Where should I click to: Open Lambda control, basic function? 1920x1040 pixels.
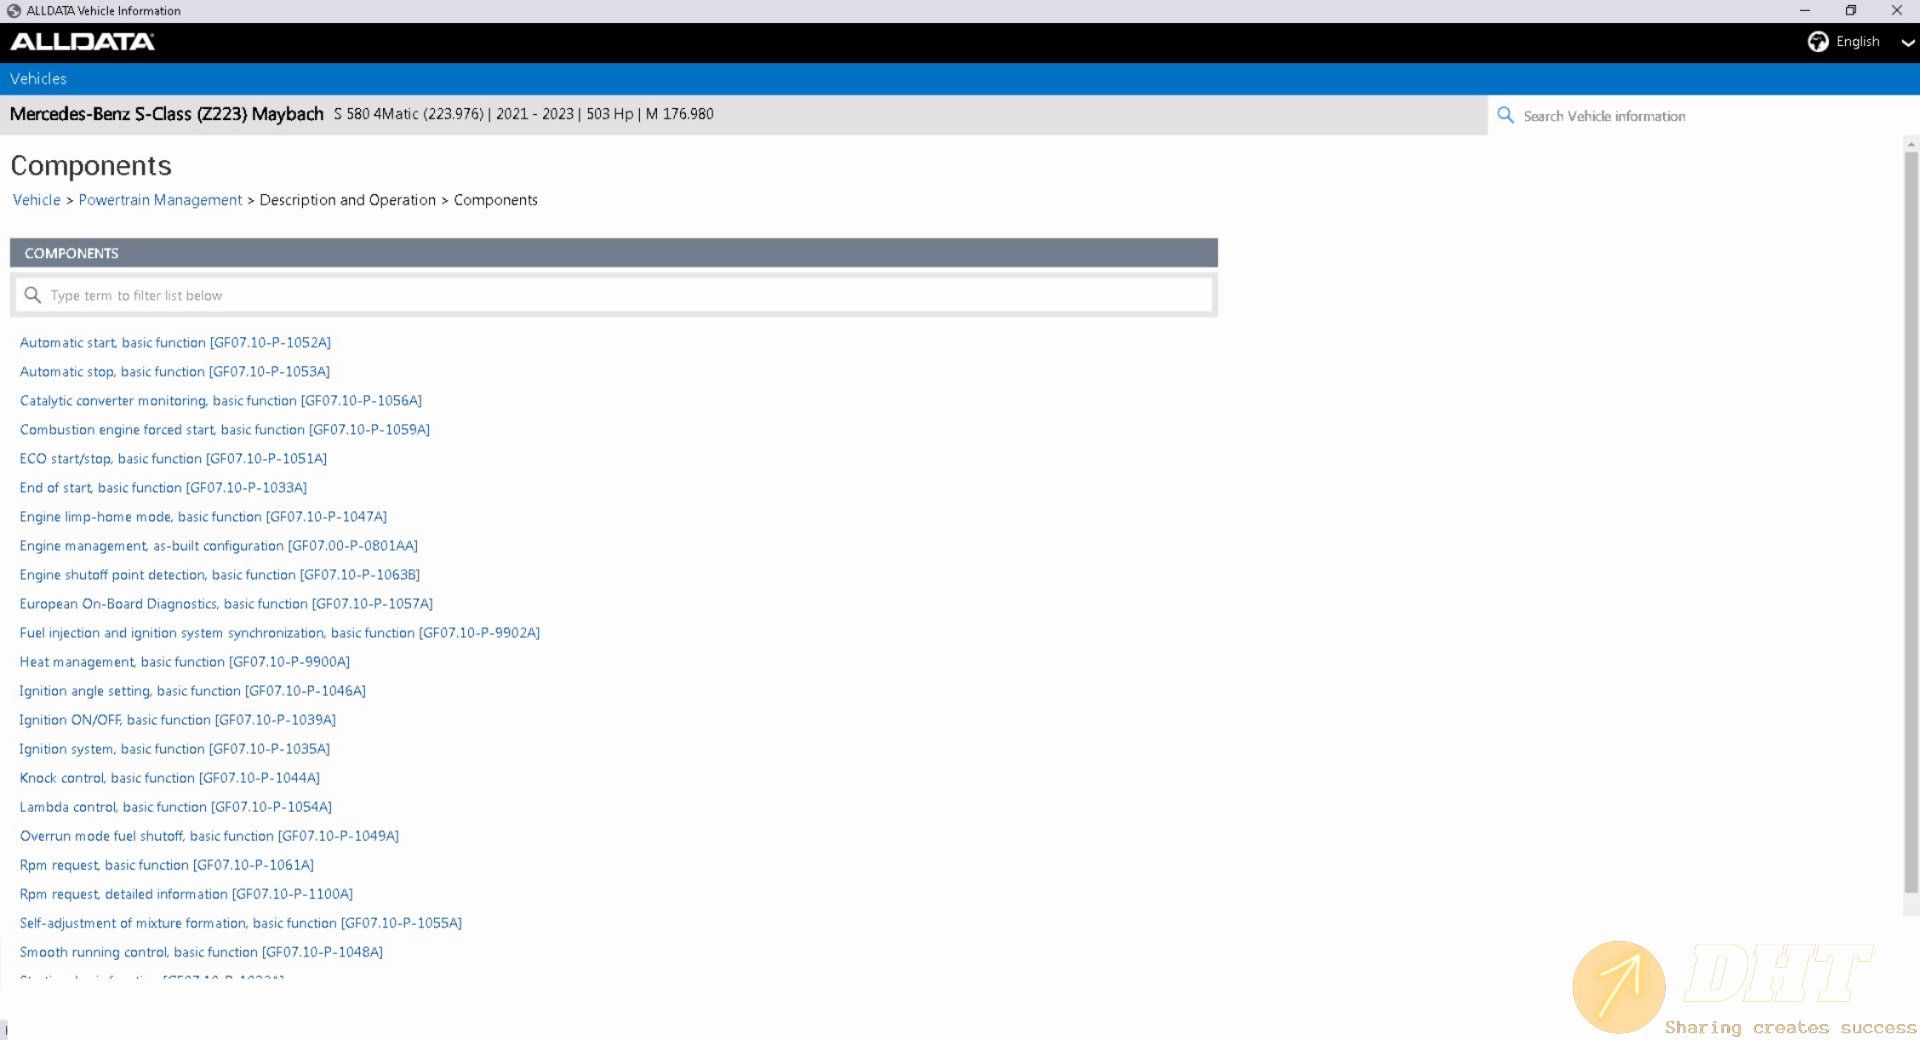pyautogui.click(x=175, y=807)
